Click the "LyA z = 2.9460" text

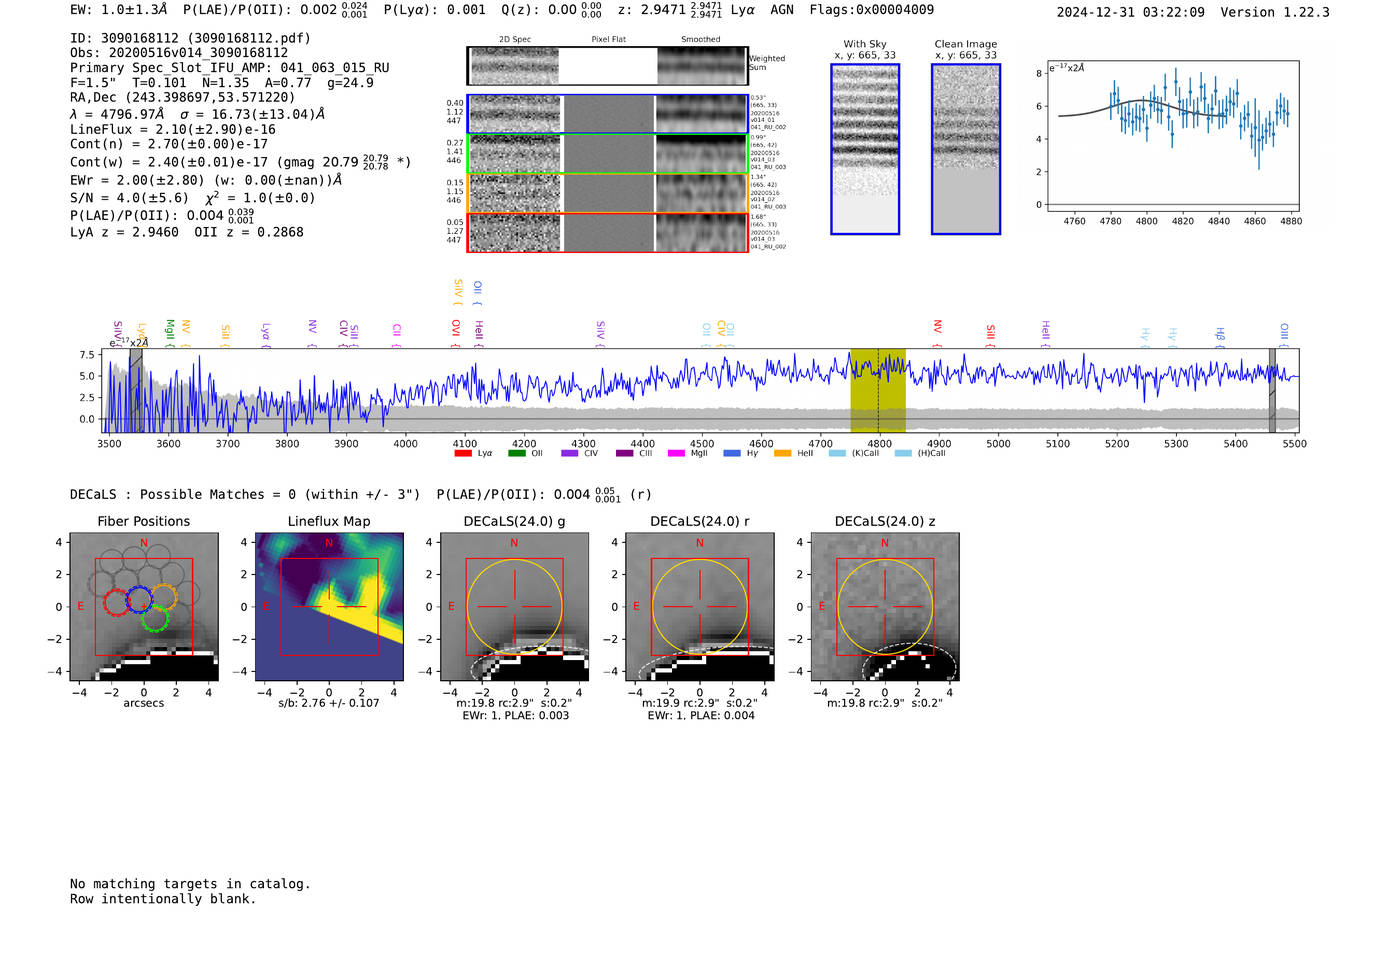125,232
